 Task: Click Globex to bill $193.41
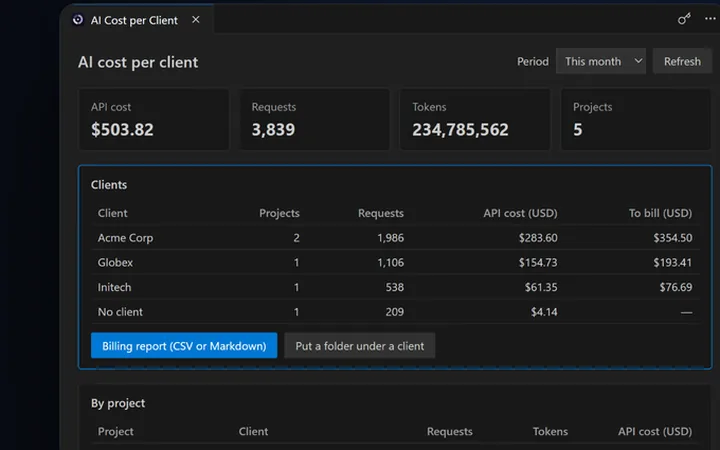(x=673, y=262)
